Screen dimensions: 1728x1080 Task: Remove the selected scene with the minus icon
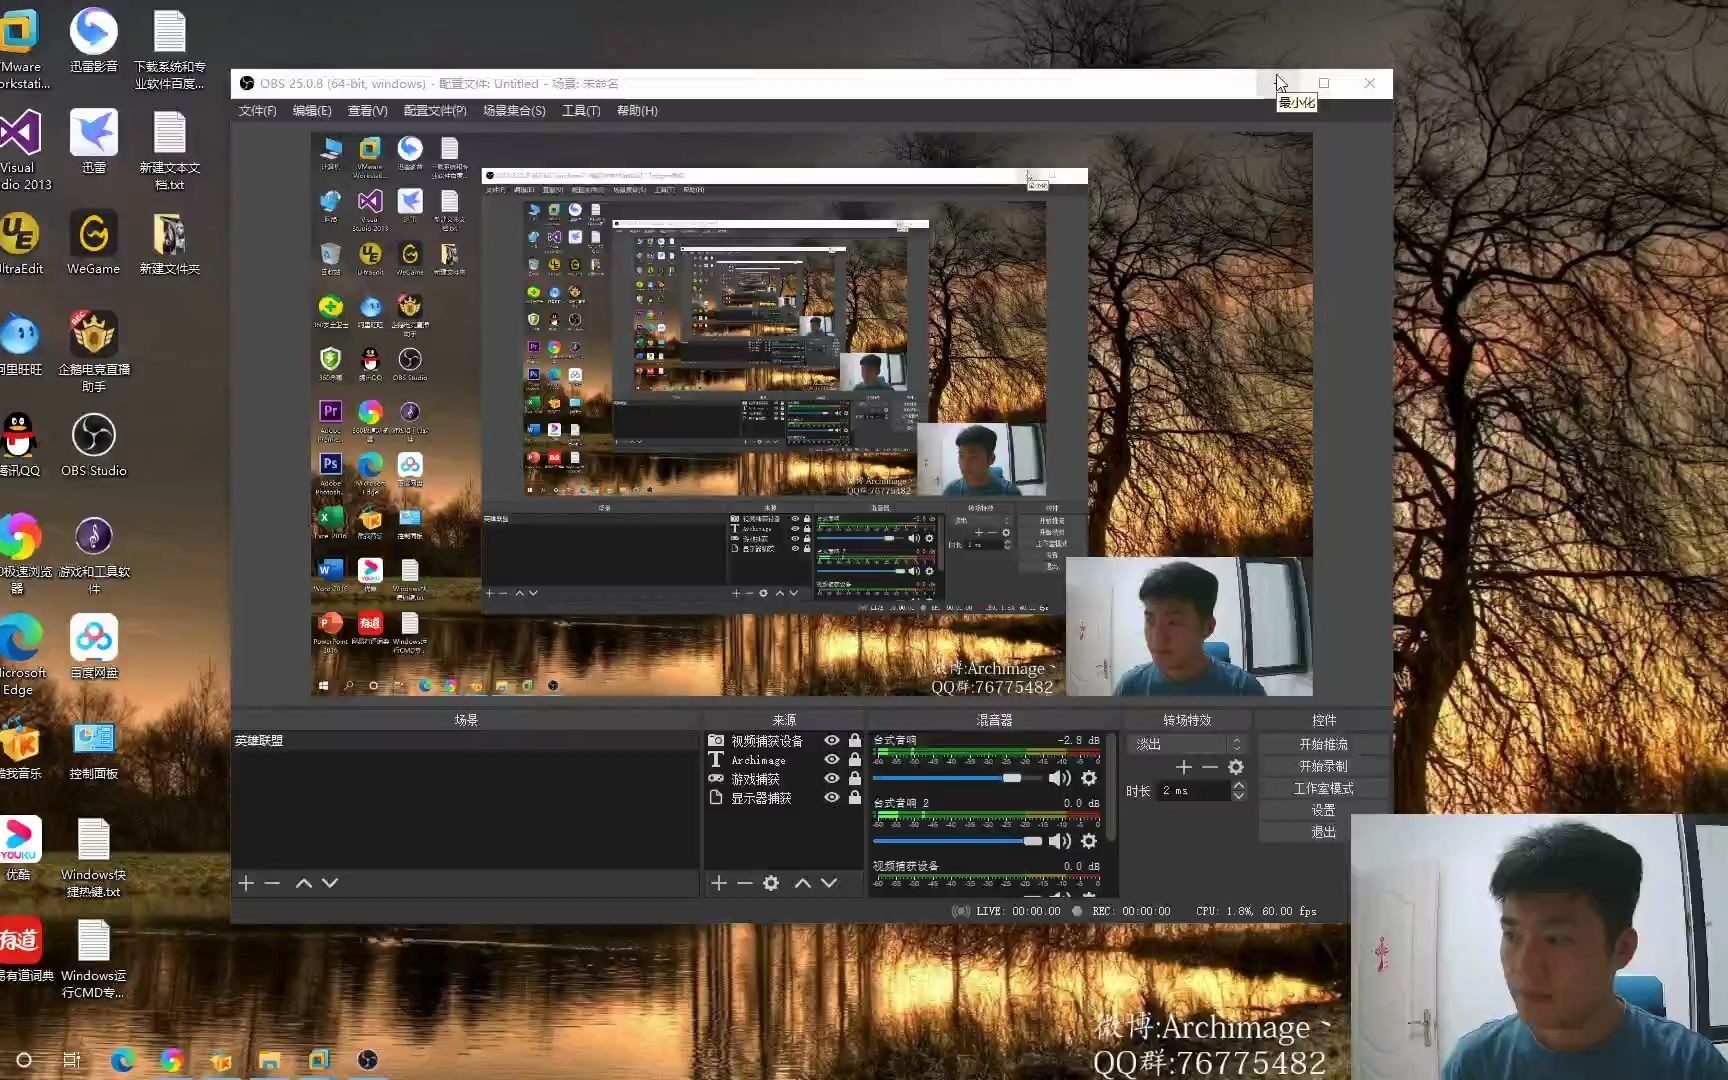click(272, 883)
